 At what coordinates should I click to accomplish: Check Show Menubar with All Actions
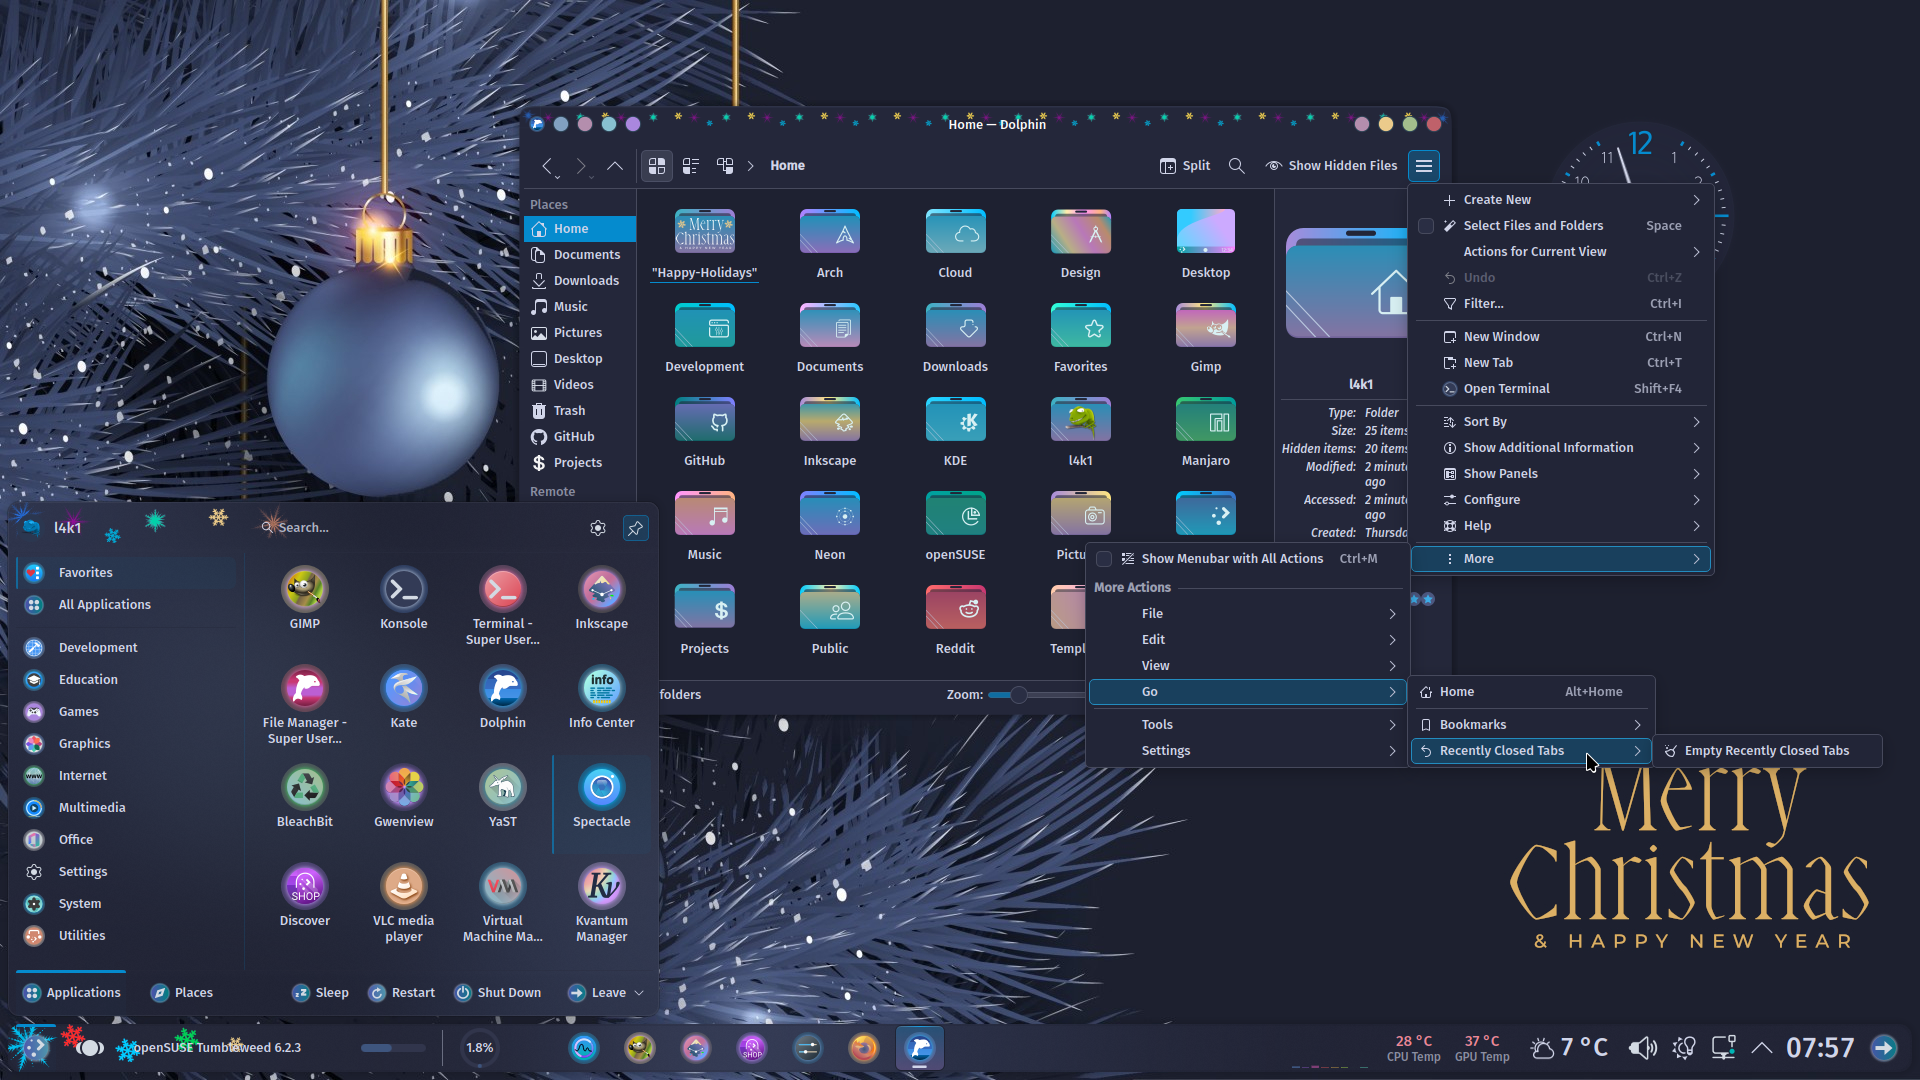point(1104,559)
